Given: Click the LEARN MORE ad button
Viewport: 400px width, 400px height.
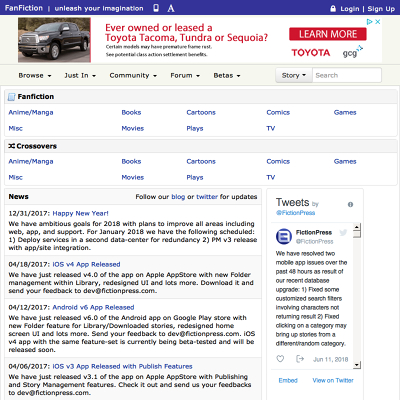Looking at the screenshot, I should pos(328,34).
